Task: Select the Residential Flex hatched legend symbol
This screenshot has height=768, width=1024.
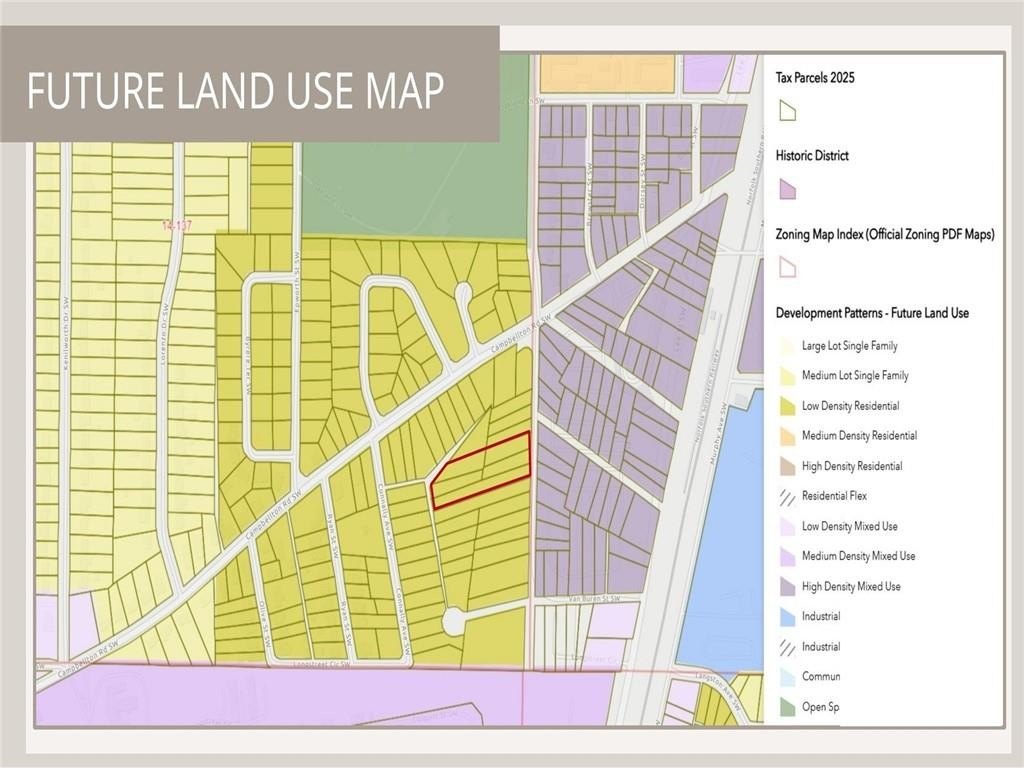Action: tap(788, 497)
